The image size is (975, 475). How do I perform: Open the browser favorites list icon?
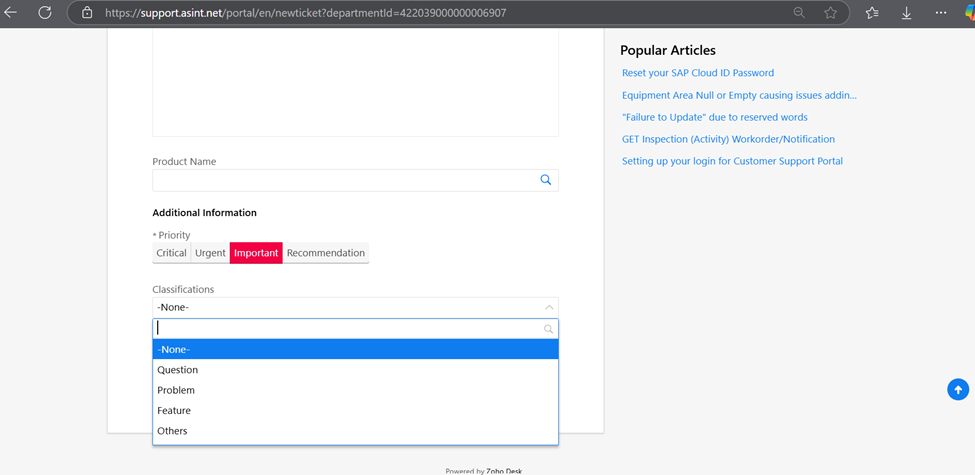pos(872,13)
